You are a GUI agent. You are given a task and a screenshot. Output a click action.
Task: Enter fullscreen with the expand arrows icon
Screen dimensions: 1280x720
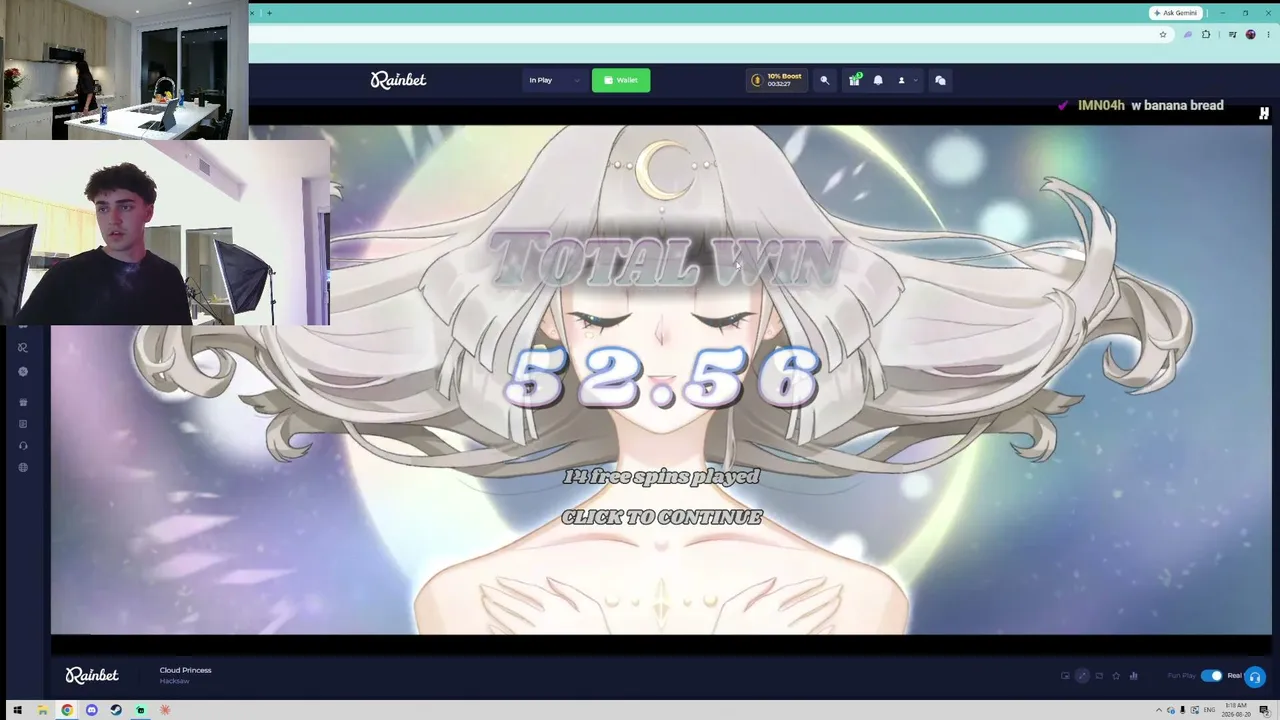coord(1082,676)
